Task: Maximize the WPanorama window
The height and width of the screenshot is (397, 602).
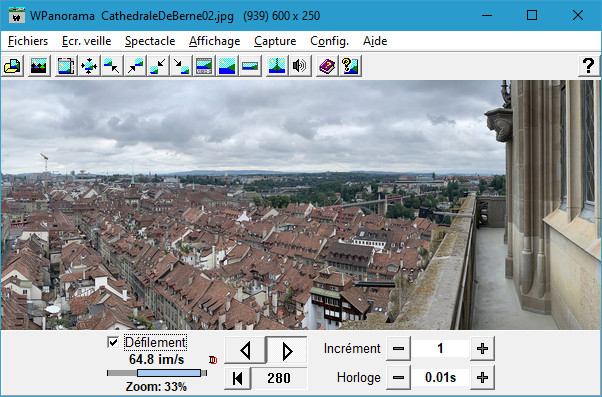Action: (532, 15)
